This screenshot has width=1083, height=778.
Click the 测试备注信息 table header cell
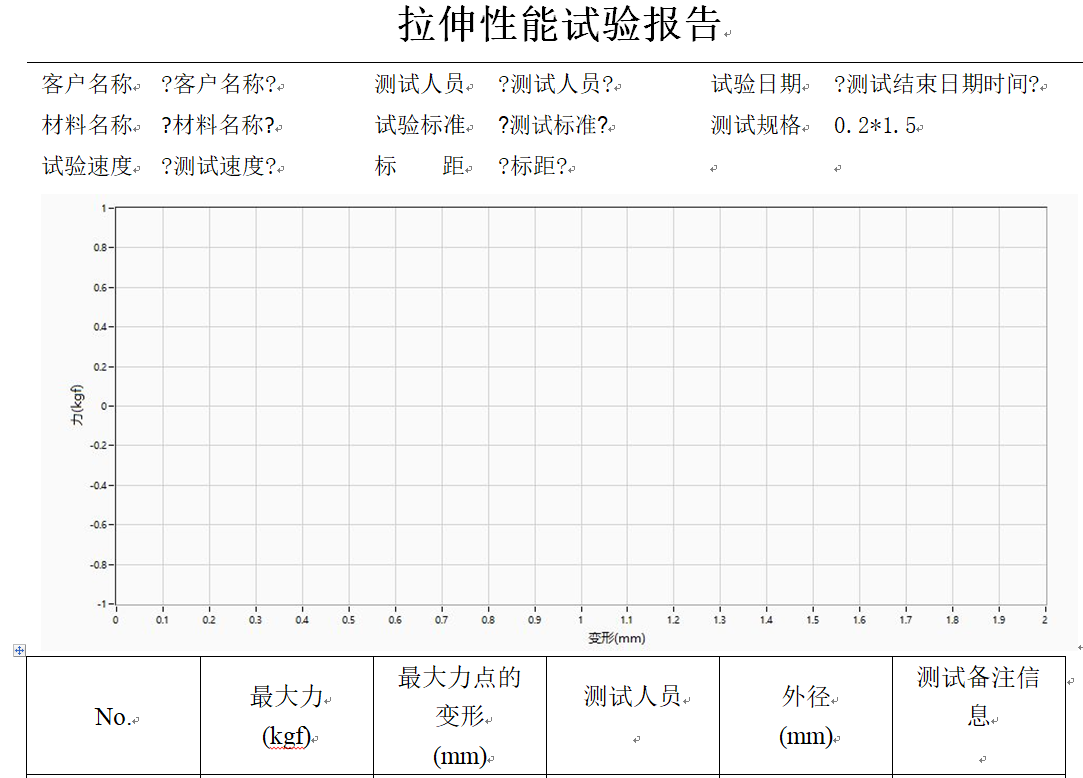tap(978, 696)
